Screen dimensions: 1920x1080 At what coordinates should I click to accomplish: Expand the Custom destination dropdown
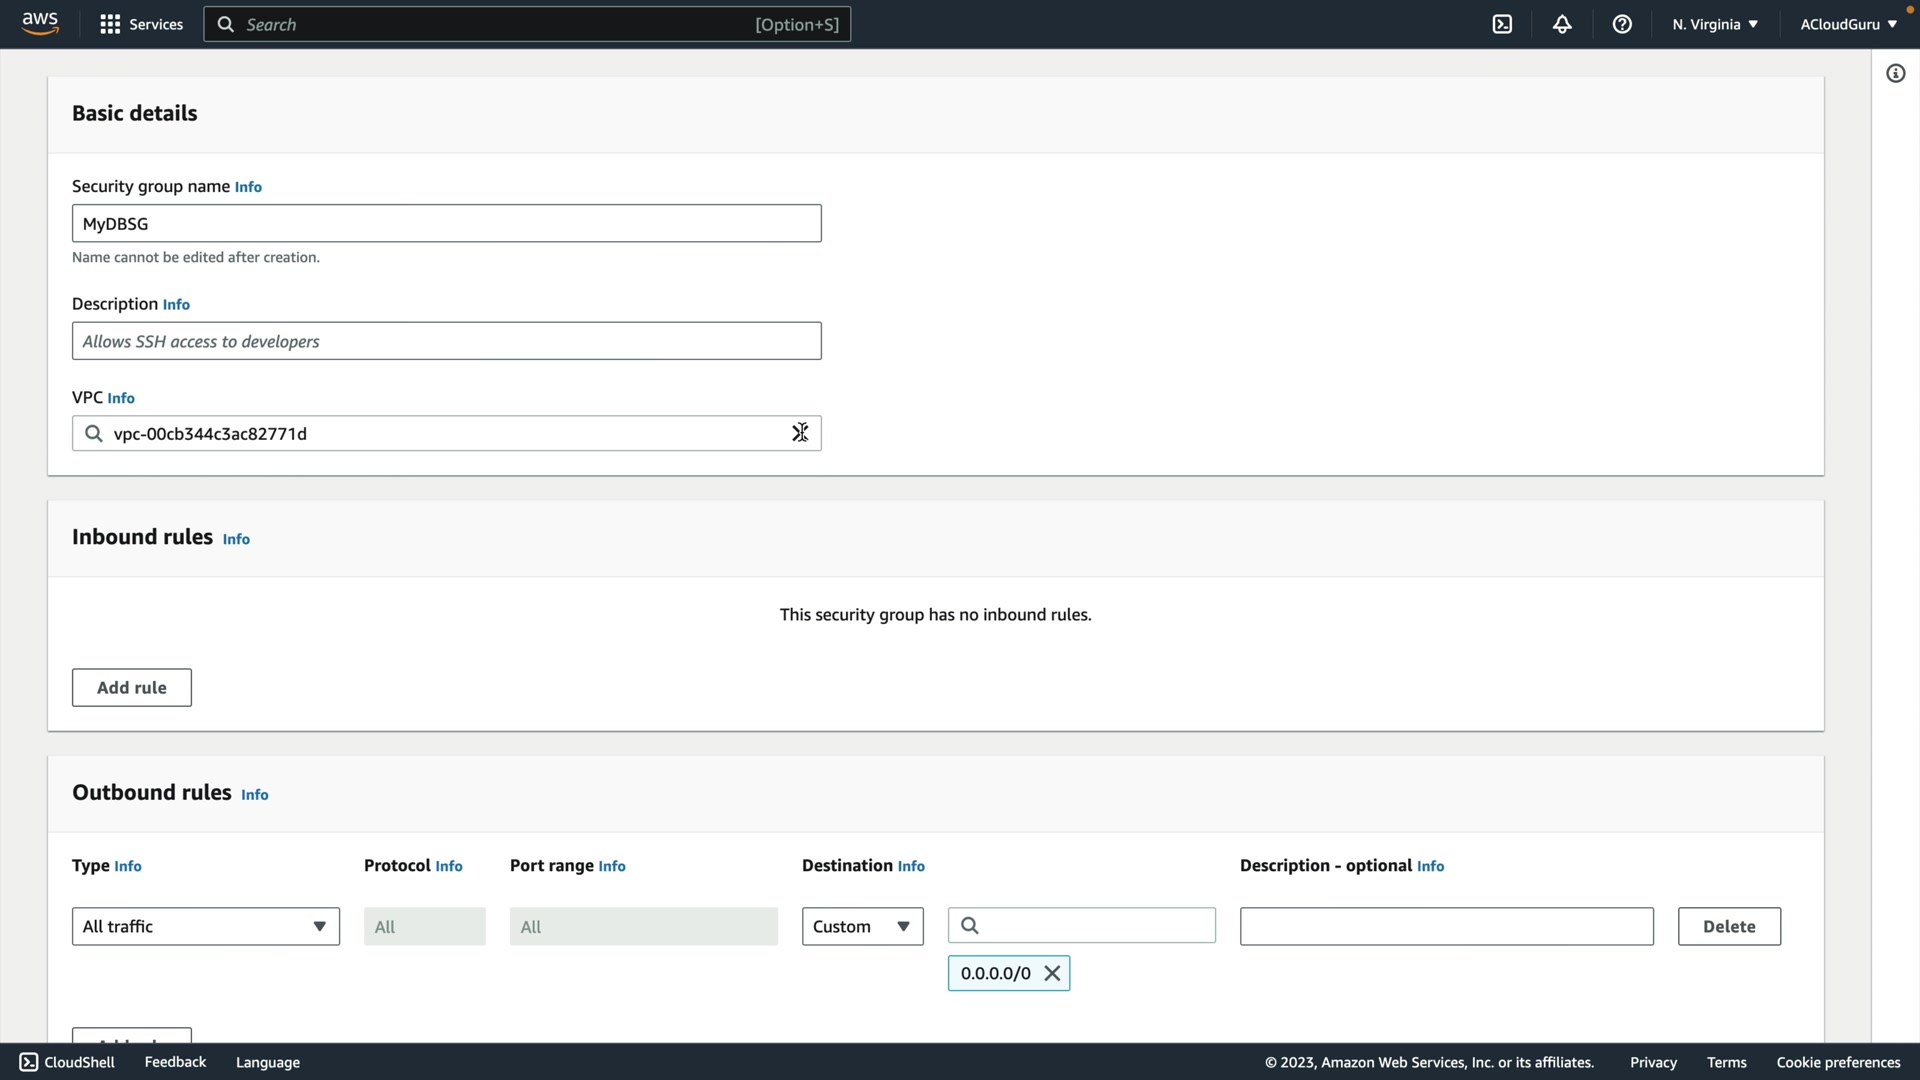[862, 926]
